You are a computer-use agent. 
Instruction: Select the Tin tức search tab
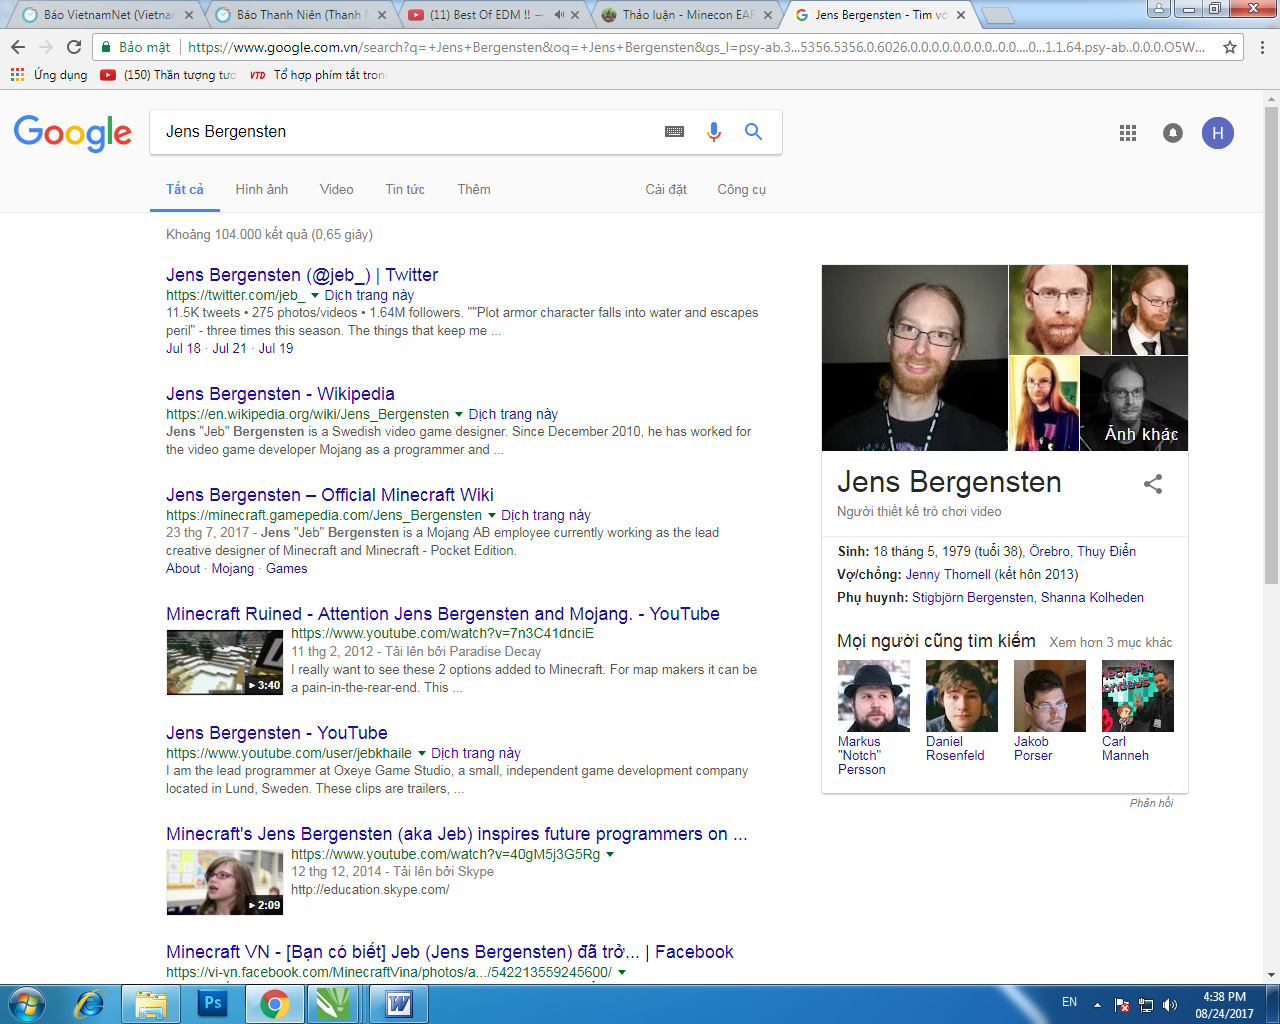[405, 189]
